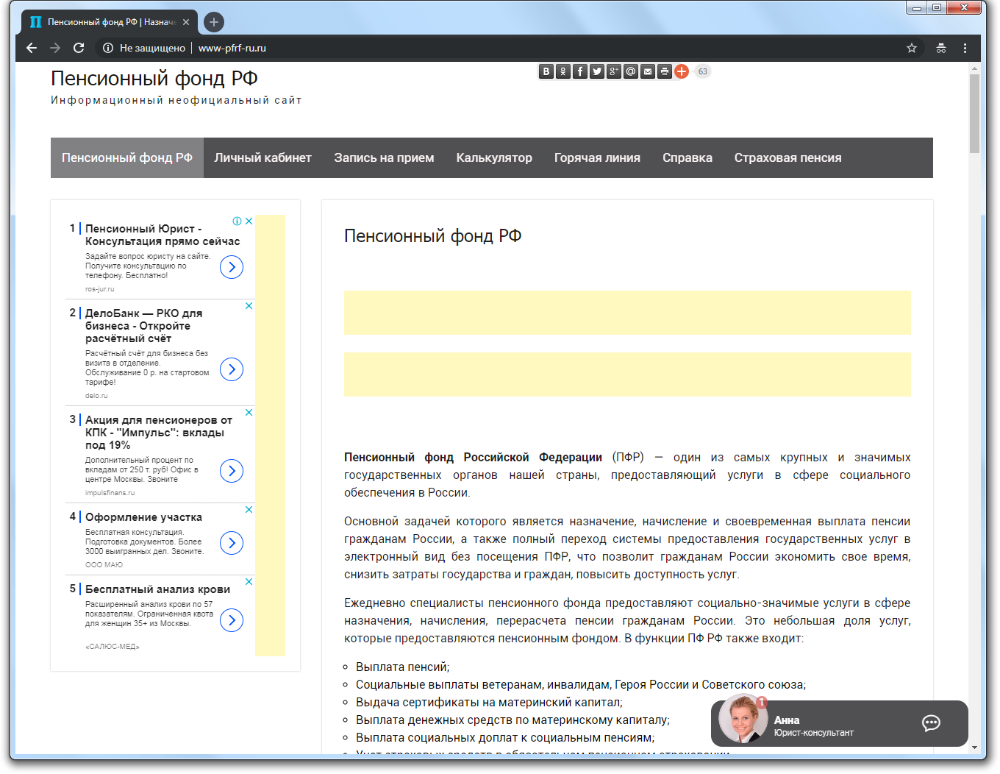
Task: Share the page on Twitter
Action: coord(597,71)
